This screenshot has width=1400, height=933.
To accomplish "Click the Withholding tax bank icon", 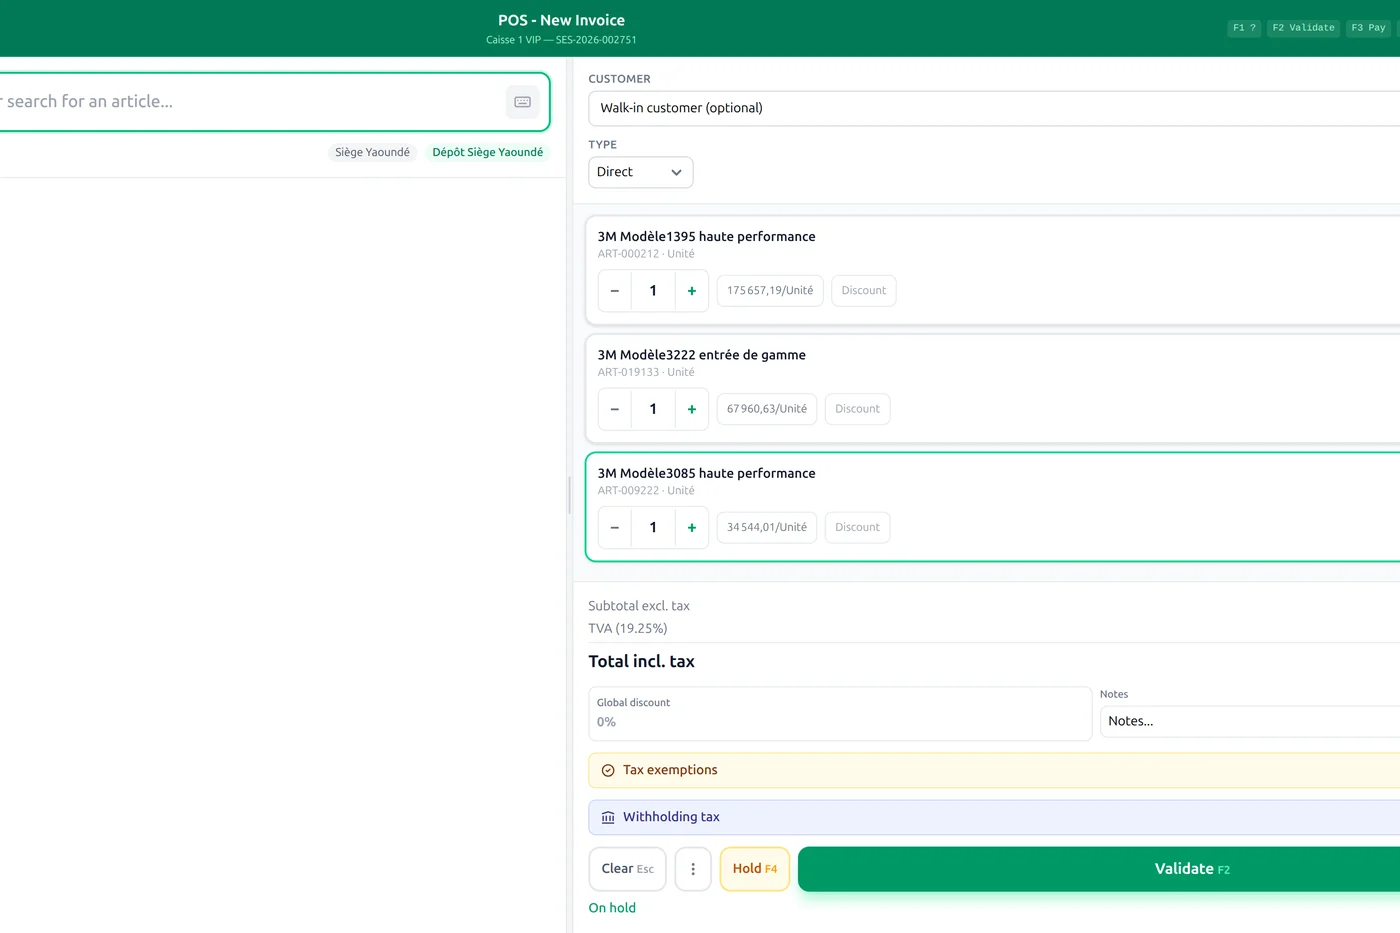I will [x=608, y=818].
